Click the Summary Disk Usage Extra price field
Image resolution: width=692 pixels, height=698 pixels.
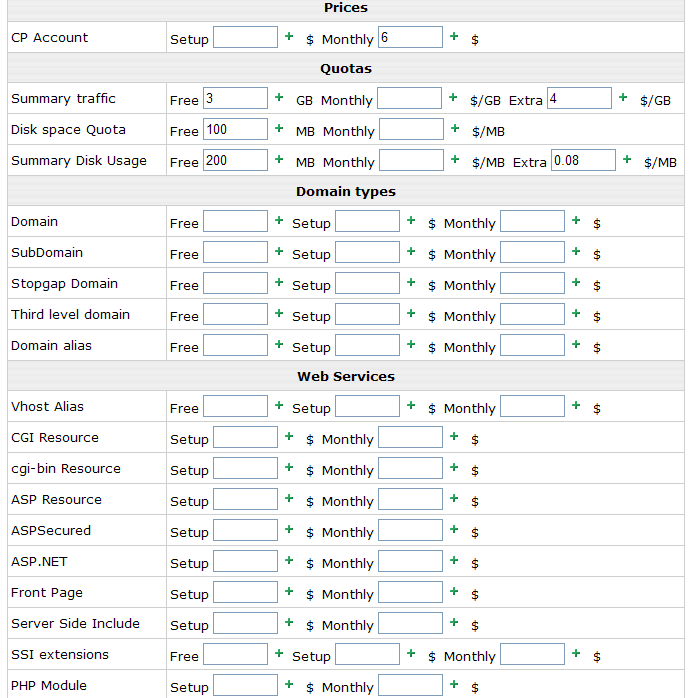click(583, 160)
